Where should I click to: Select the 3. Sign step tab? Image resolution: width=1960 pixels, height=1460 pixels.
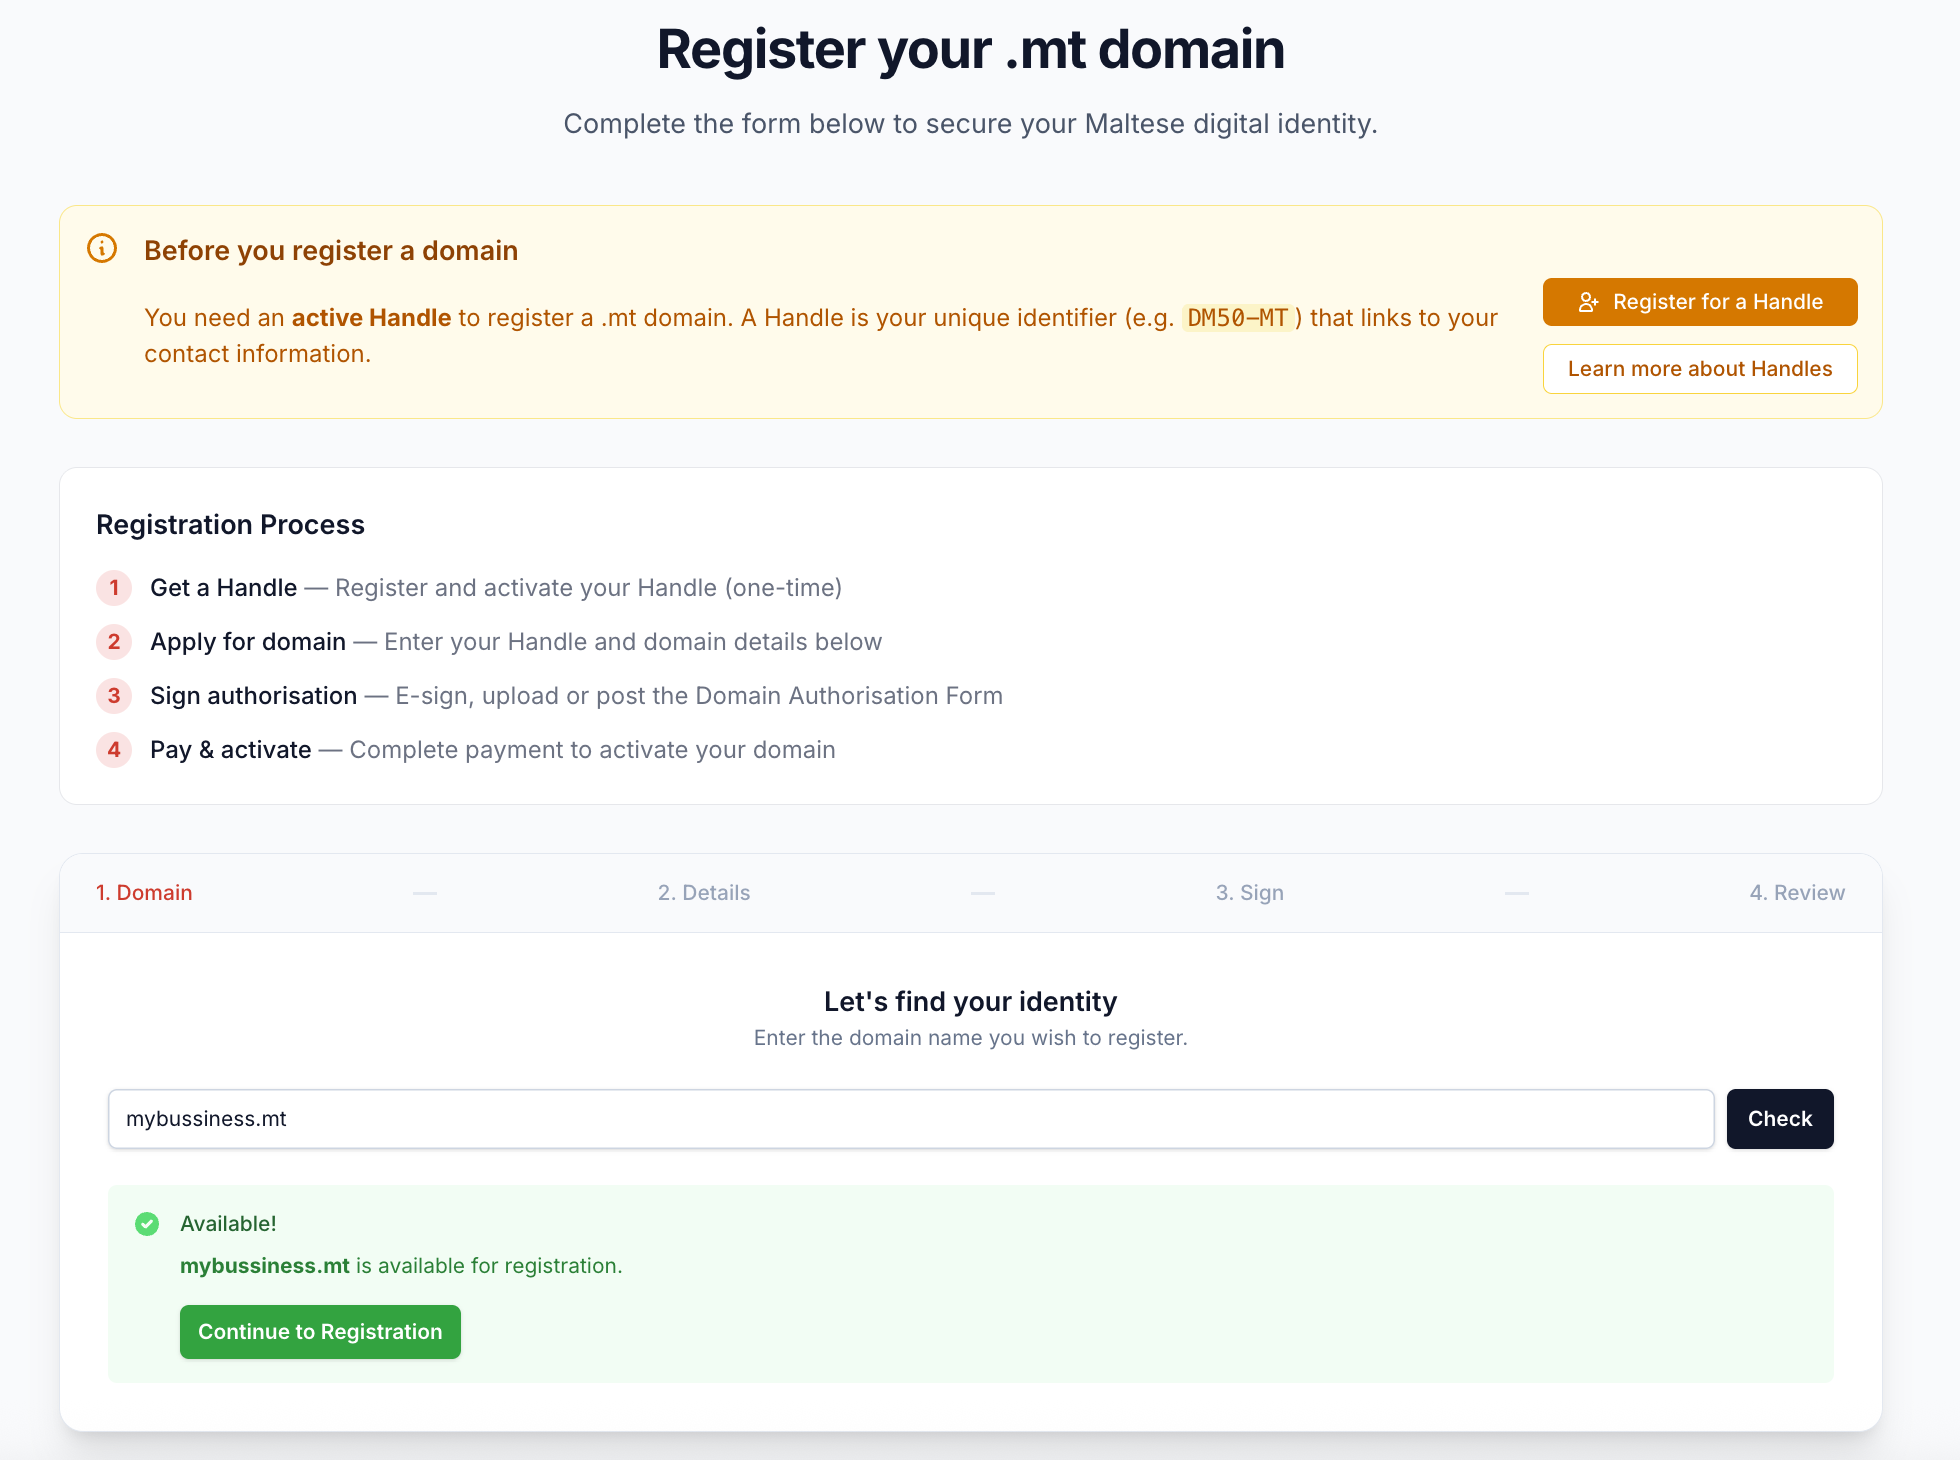[x=1249, y=893]
